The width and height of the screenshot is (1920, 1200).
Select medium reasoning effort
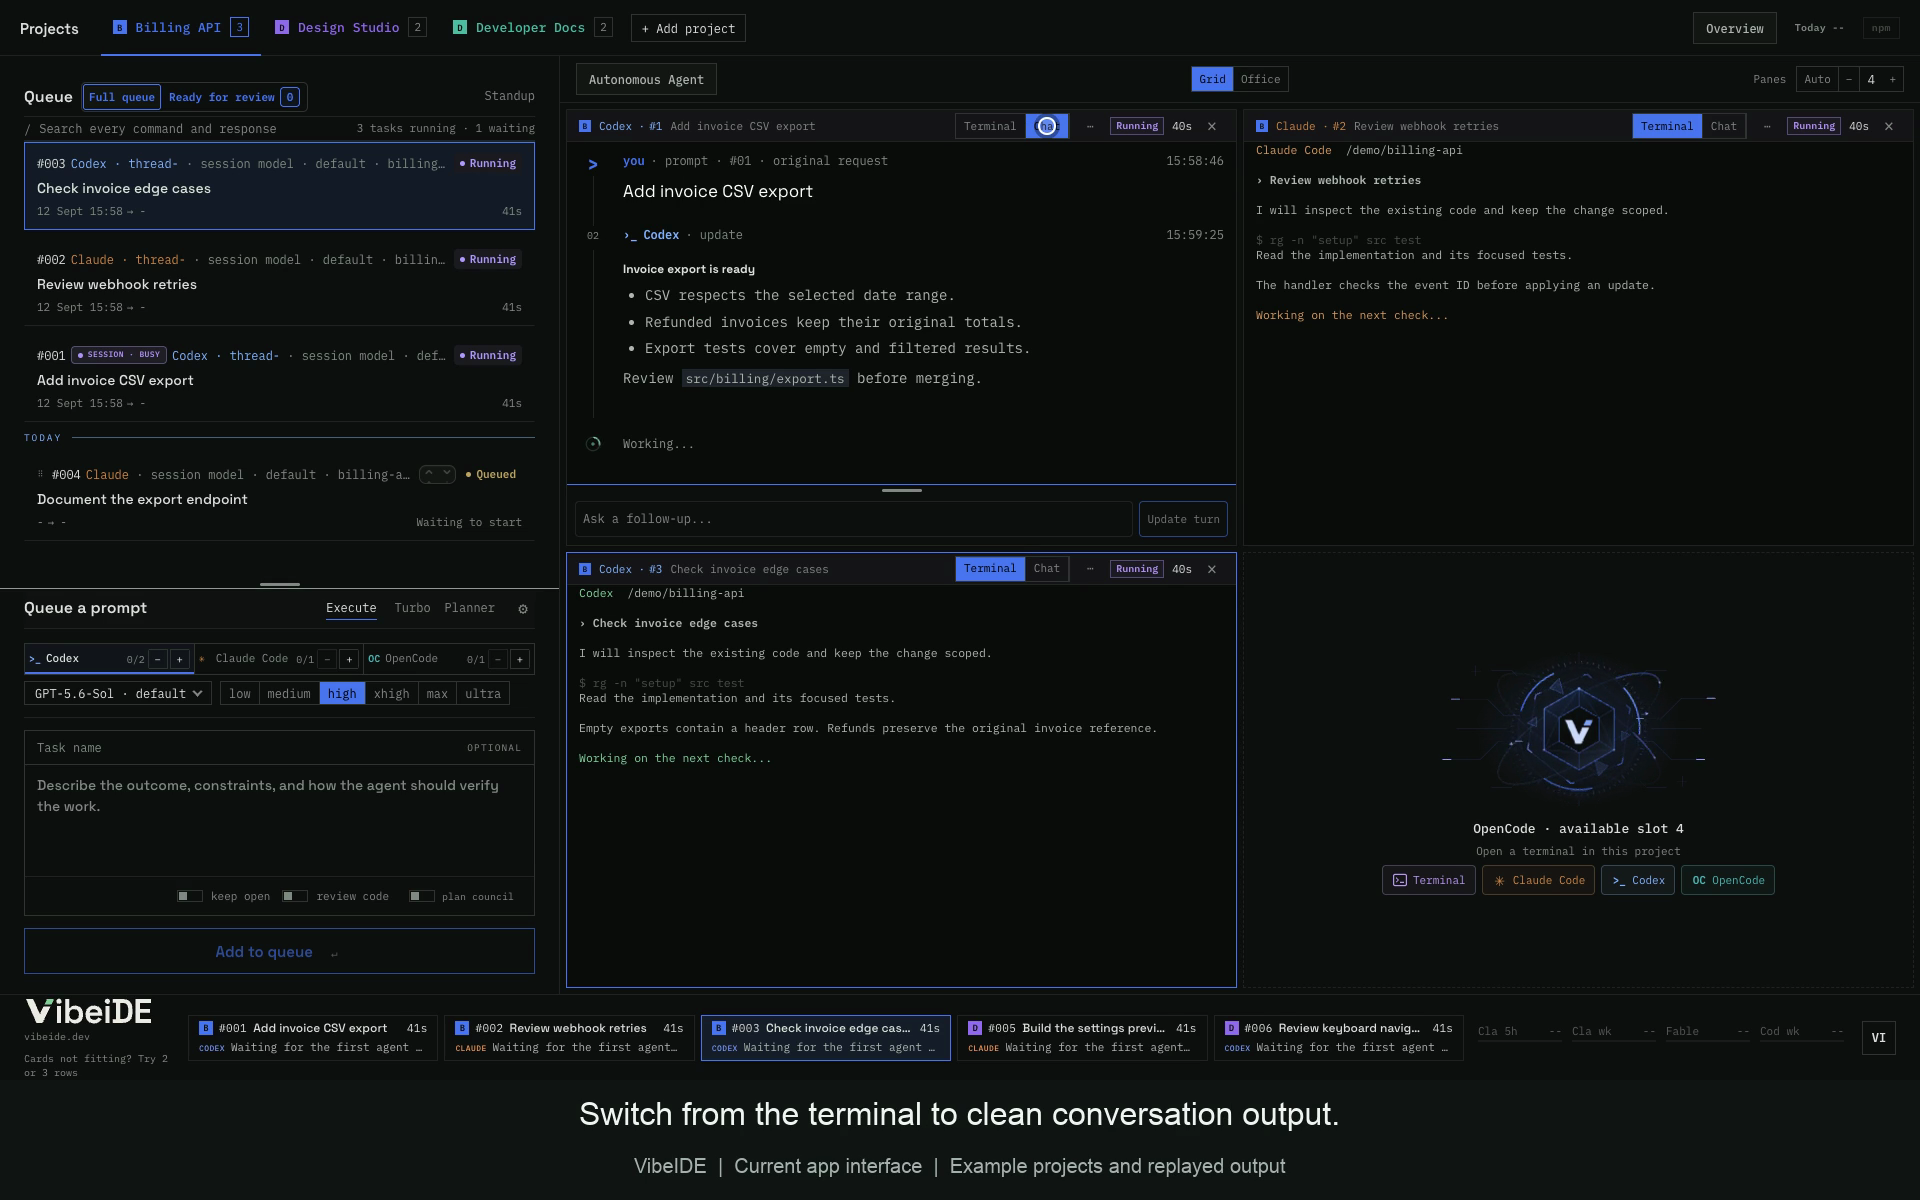(x=289, y=694)
